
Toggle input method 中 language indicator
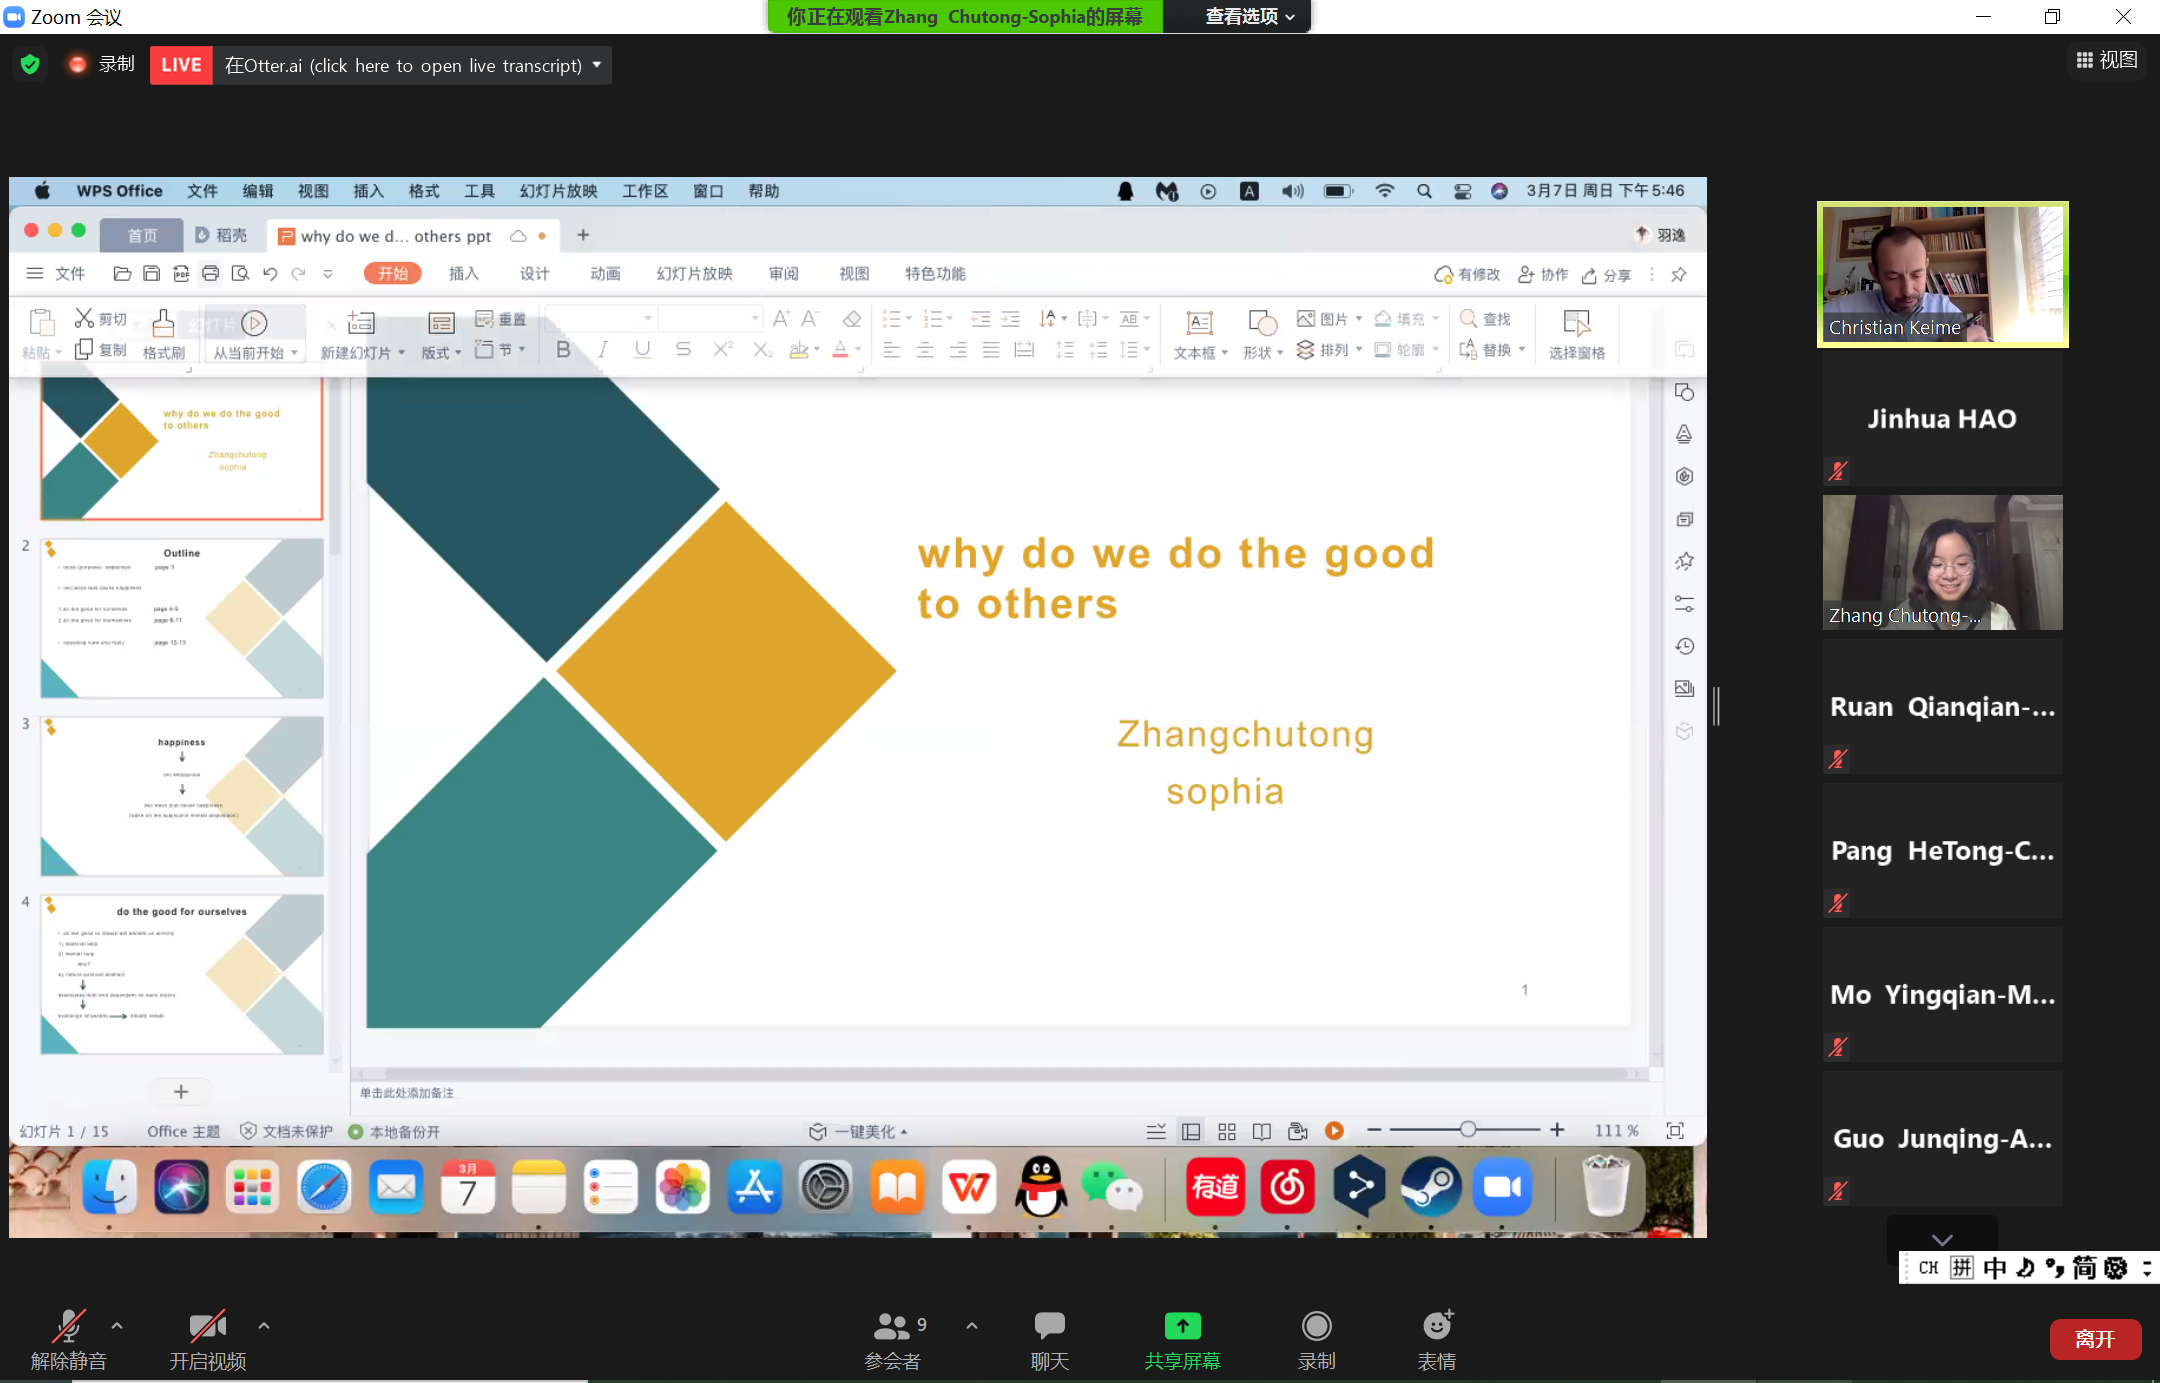[x=1994, y=1268]
